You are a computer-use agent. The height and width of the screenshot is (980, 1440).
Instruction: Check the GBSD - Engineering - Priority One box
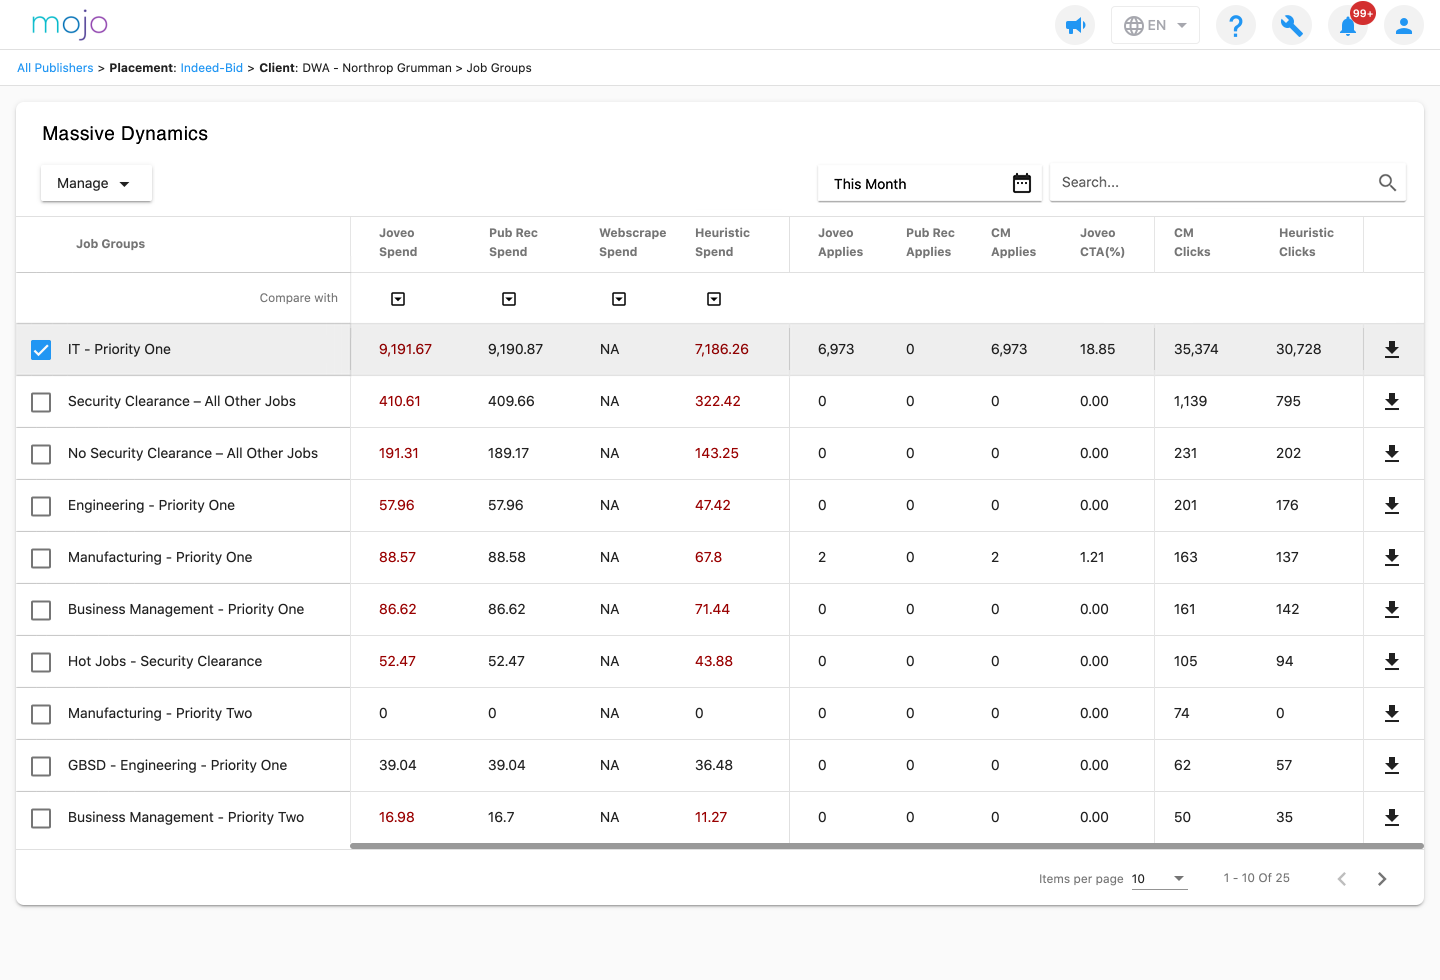coord(41,766)
